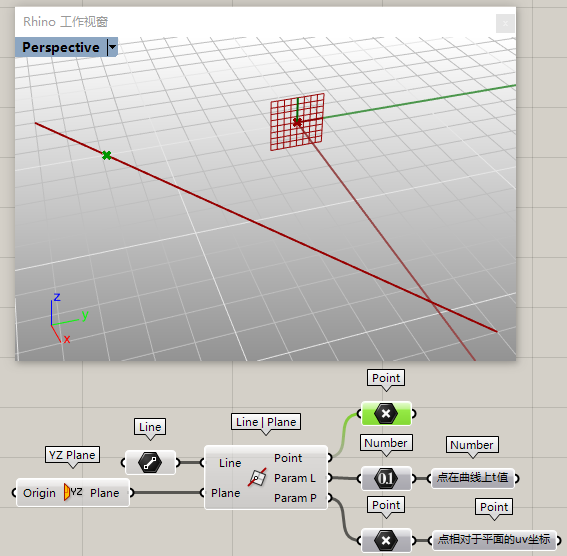Select the Number parameter 0.1 icon

(386, 478)
